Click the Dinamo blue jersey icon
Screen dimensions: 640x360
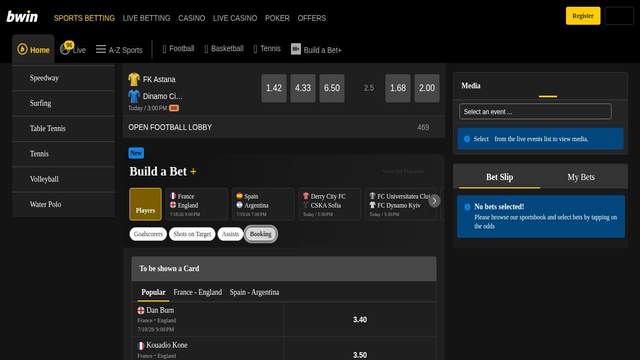134,96
